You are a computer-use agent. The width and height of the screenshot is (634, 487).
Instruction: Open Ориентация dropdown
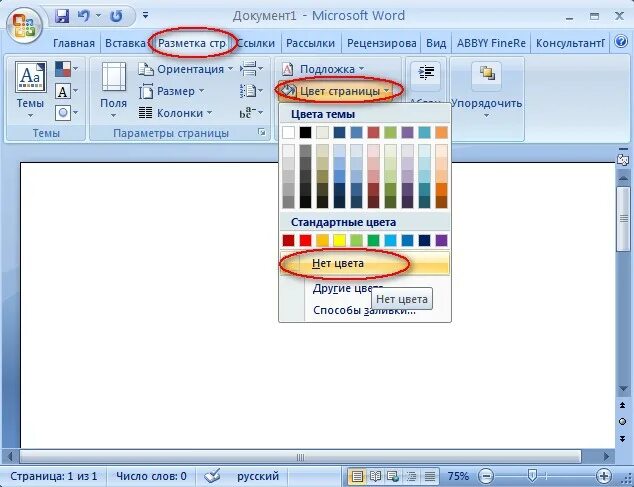point(186,69)
